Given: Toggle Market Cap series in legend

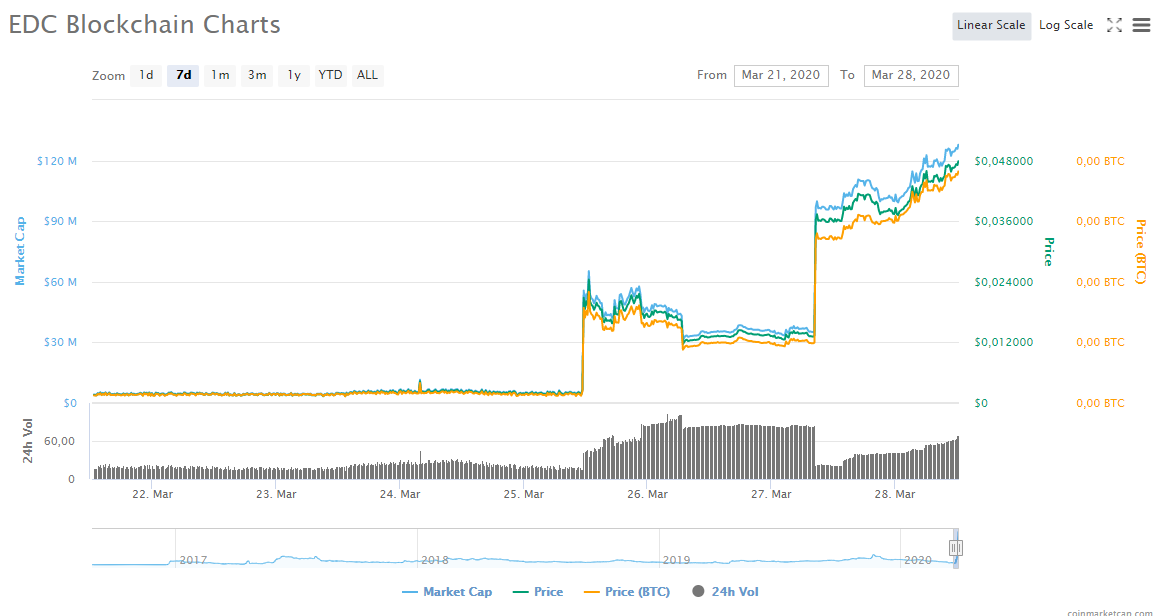Looking at the screenshot, I should [447, 592].
